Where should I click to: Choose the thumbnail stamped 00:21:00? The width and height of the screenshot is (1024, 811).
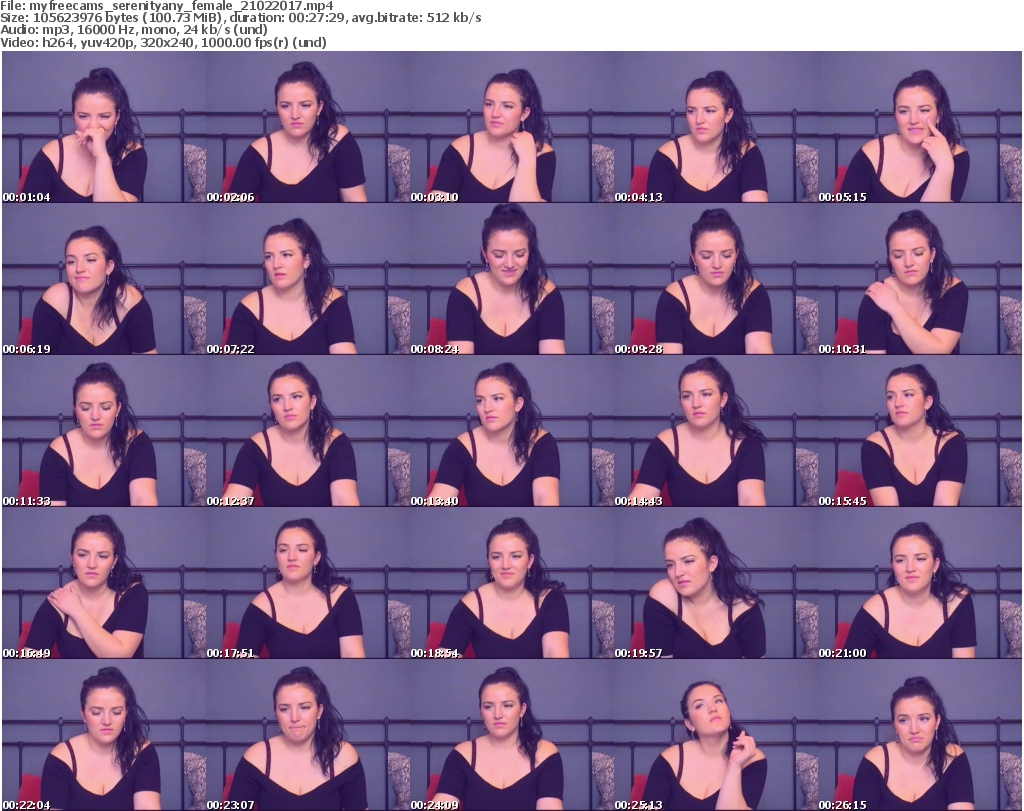pos(920,583)
